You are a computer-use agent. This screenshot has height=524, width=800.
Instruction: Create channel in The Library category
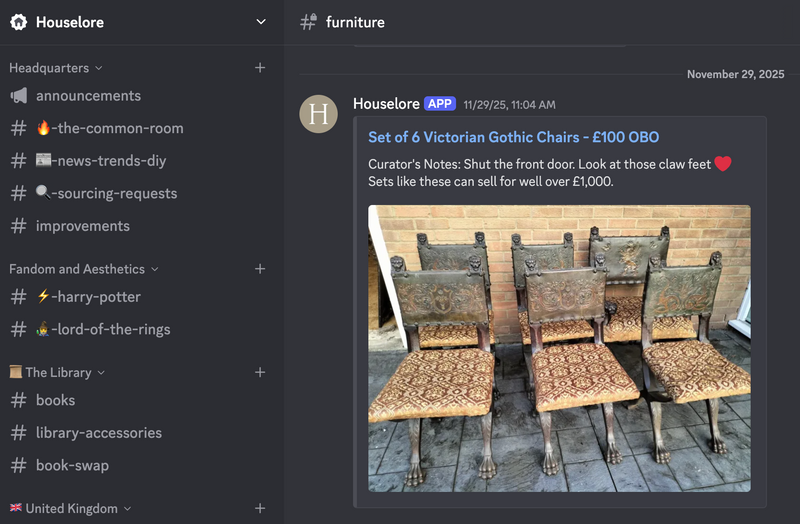[x=260, y=372]
